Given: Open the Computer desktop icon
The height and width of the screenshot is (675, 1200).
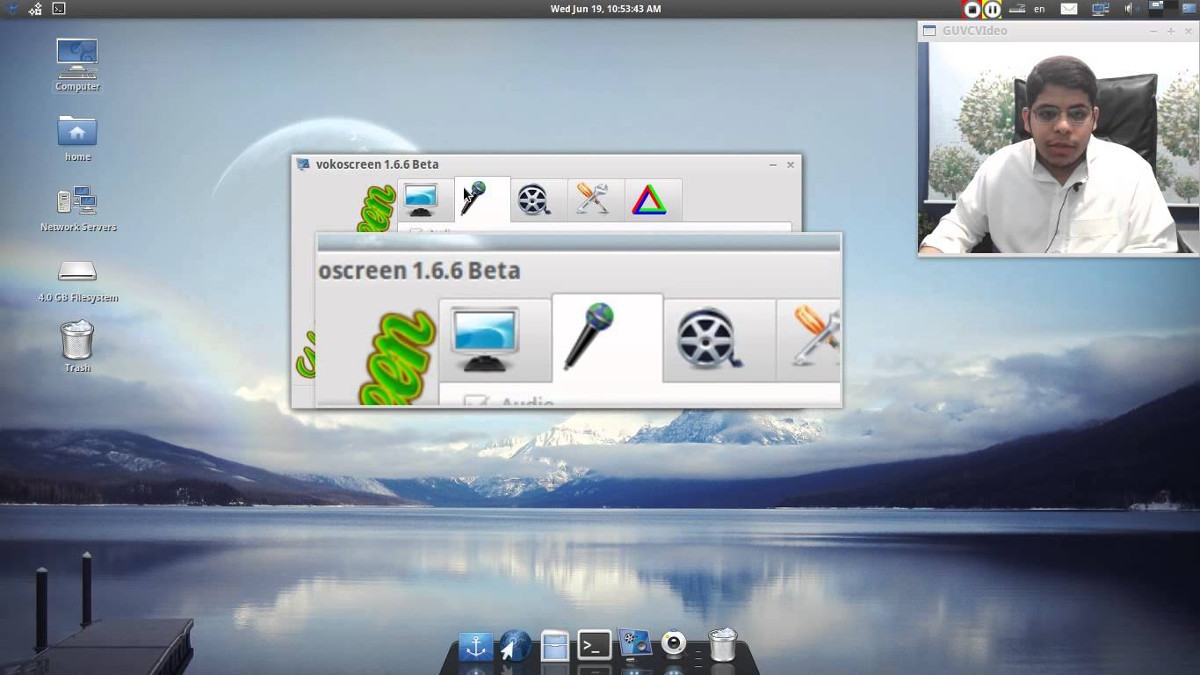Looking at the screenshot, I should [77, 65].
